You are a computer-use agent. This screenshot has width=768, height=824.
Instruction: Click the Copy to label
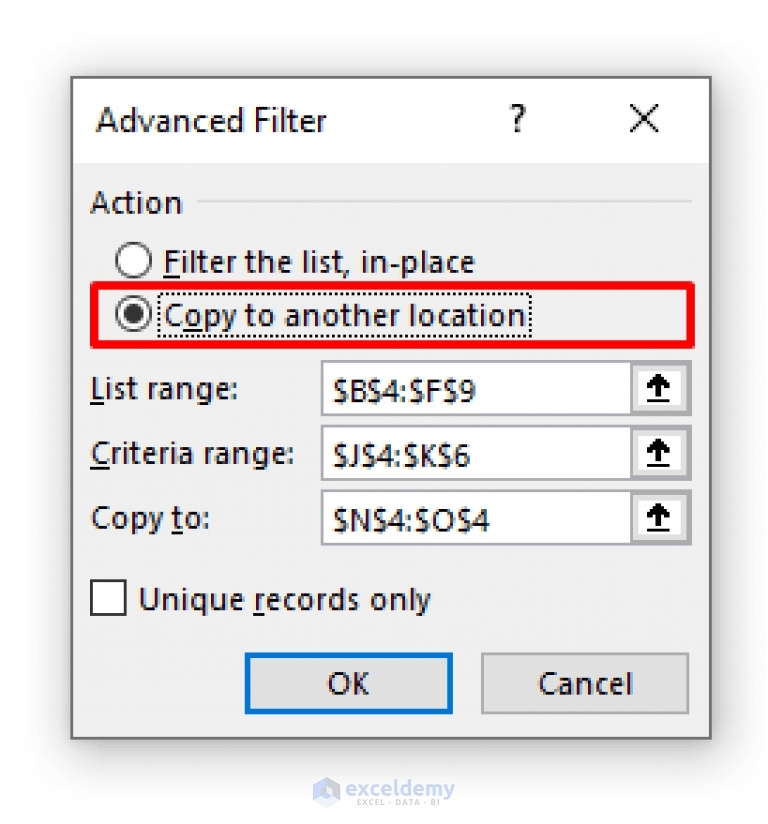pos(149,518)
